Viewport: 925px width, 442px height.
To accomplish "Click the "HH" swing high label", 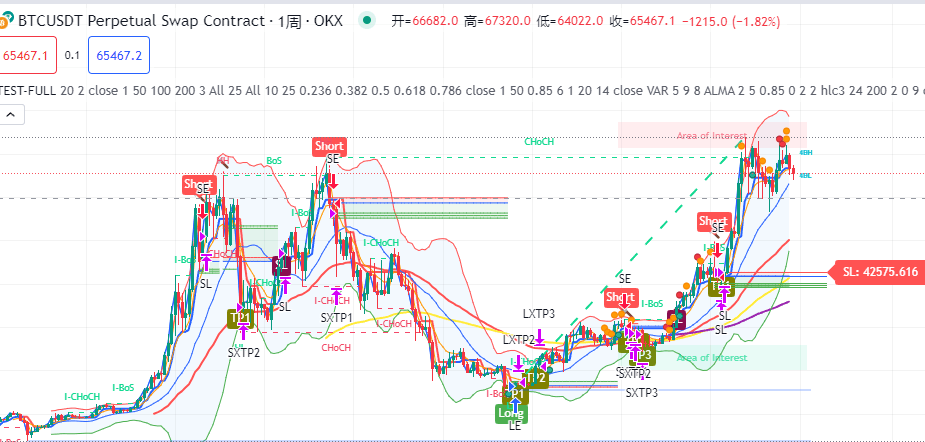I will (x=223, y=160).
